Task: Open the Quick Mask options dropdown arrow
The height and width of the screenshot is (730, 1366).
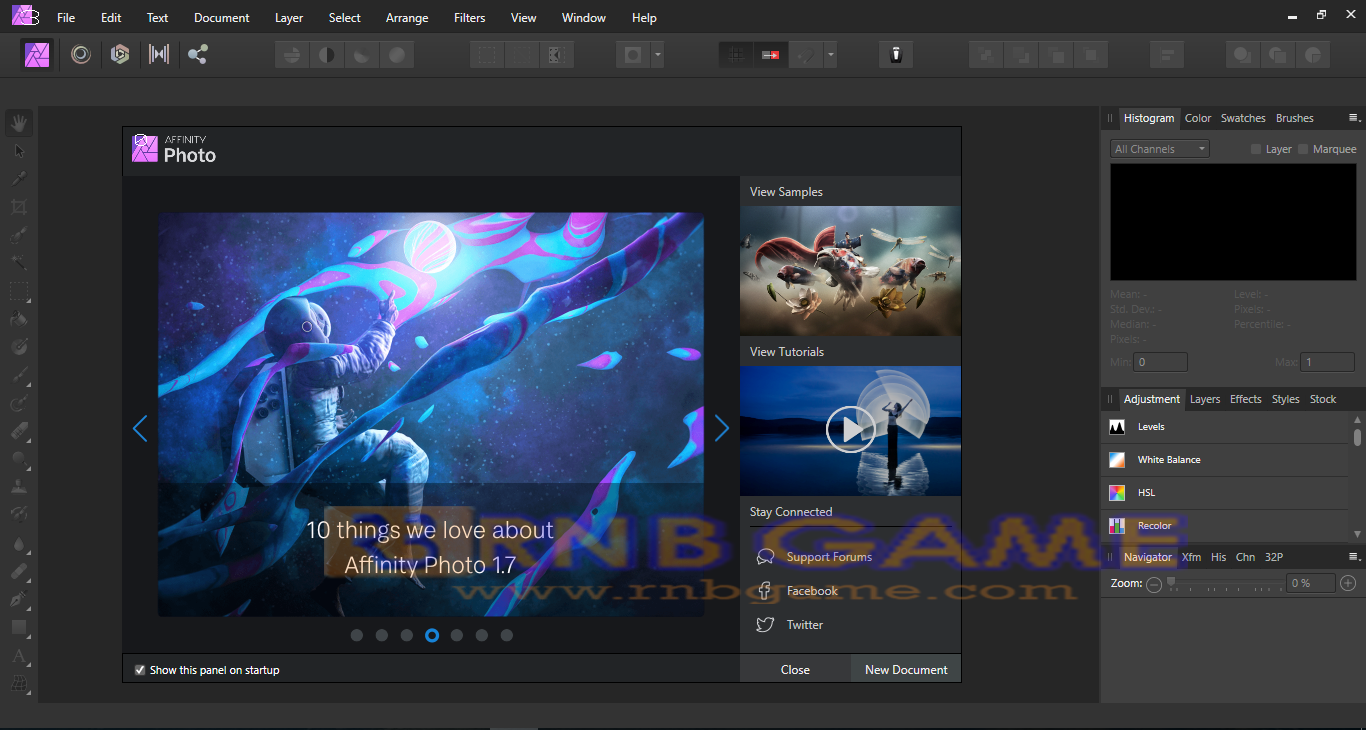Action: coord(657,54)
